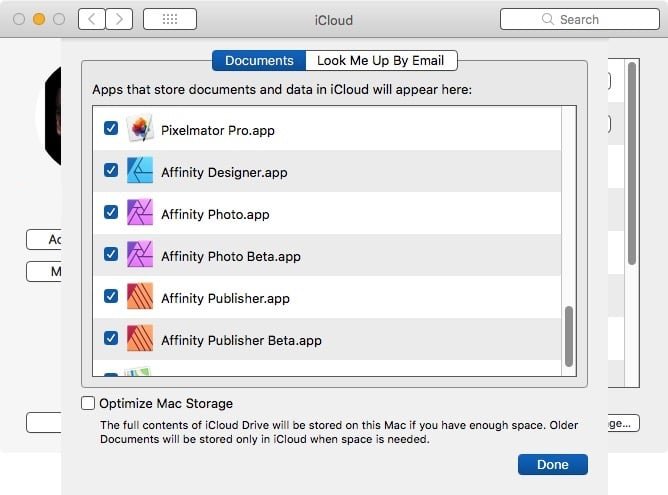Go forward with the right arrow button
668x495 pixels.
click(x=119, y=19)
